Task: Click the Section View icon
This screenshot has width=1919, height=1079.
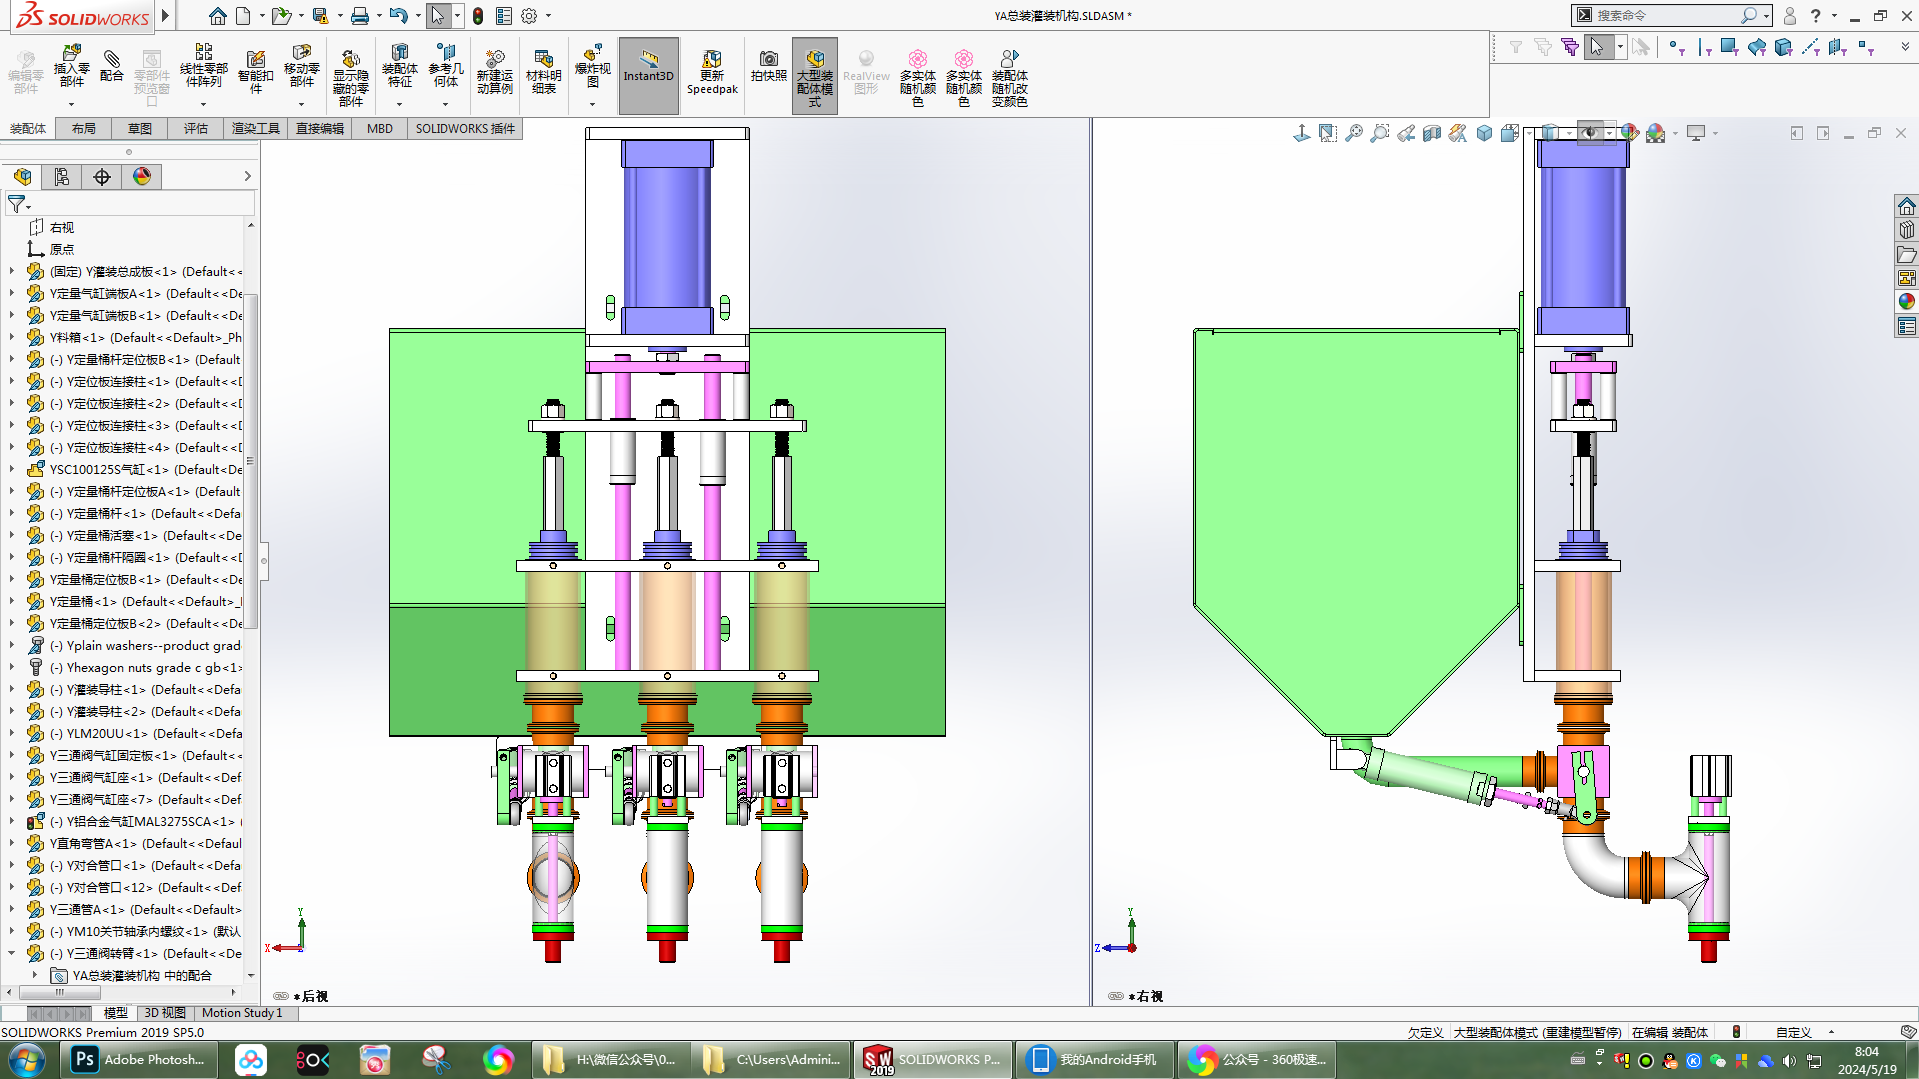Action: pyautogui.click(x=1431, y=133)
